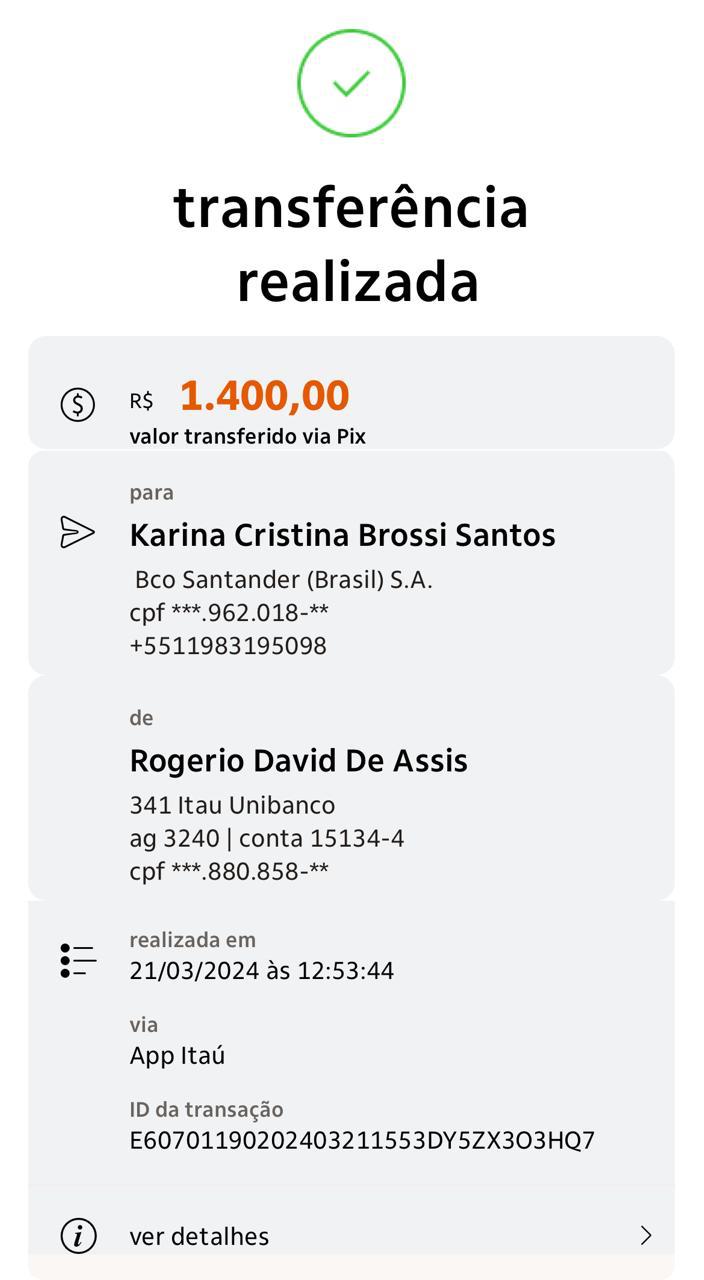
Task: Expand details with the right chevron
Action: pos(646,1236)
